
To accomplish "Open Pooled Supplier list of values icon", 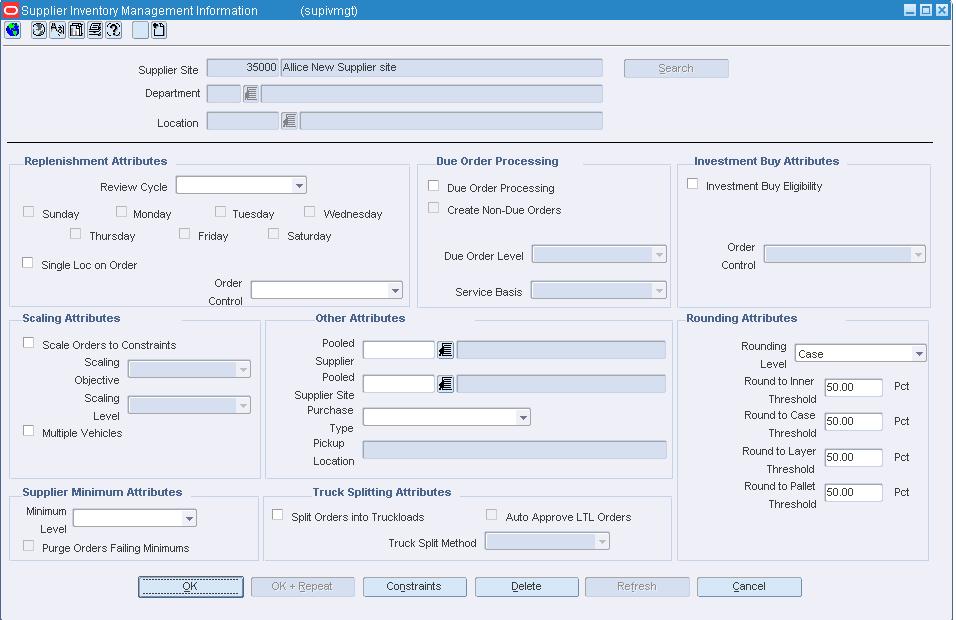I will click(x=446, y=350).
